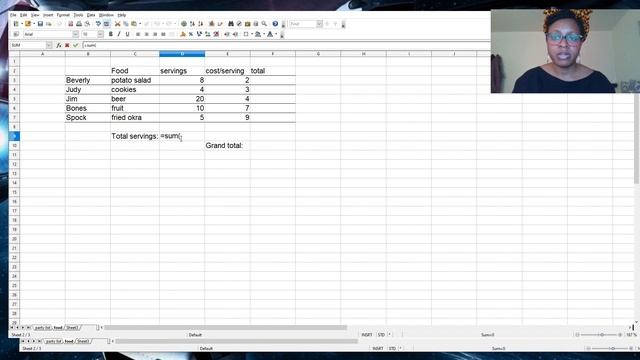
Task: Click the Zoom magnifier icon
Action: [264, 24]
